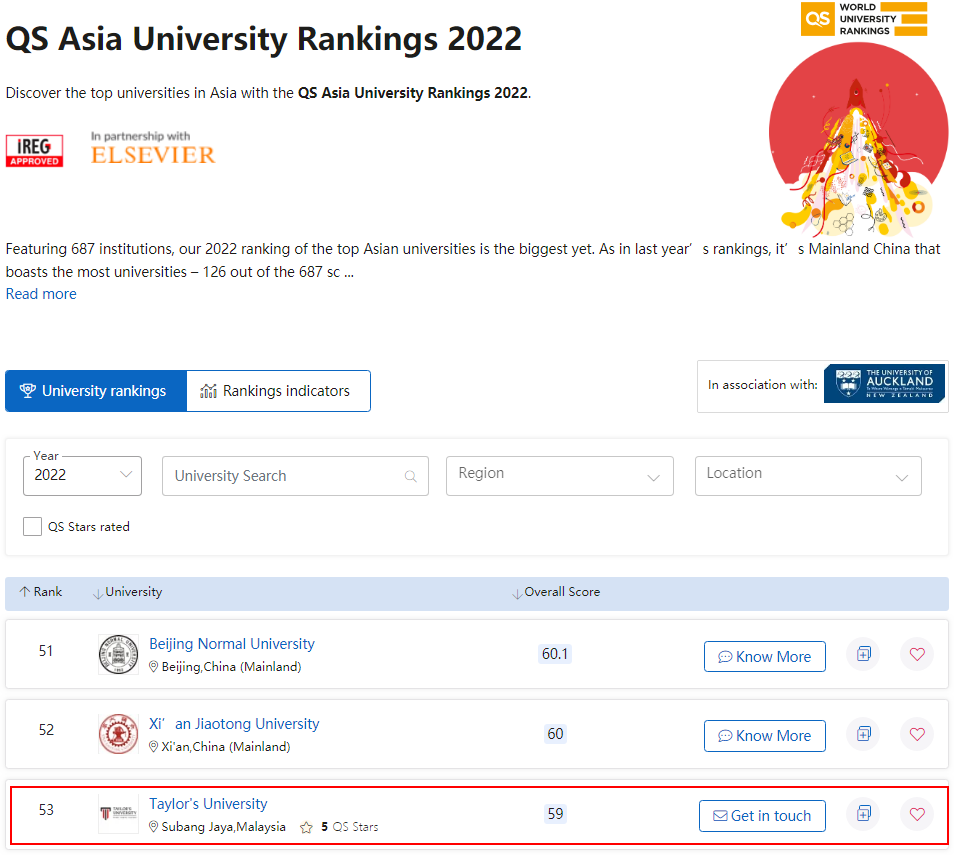Open Xi'an Jiaotong University page link
954x855 pixels.
tap(234, 724)
